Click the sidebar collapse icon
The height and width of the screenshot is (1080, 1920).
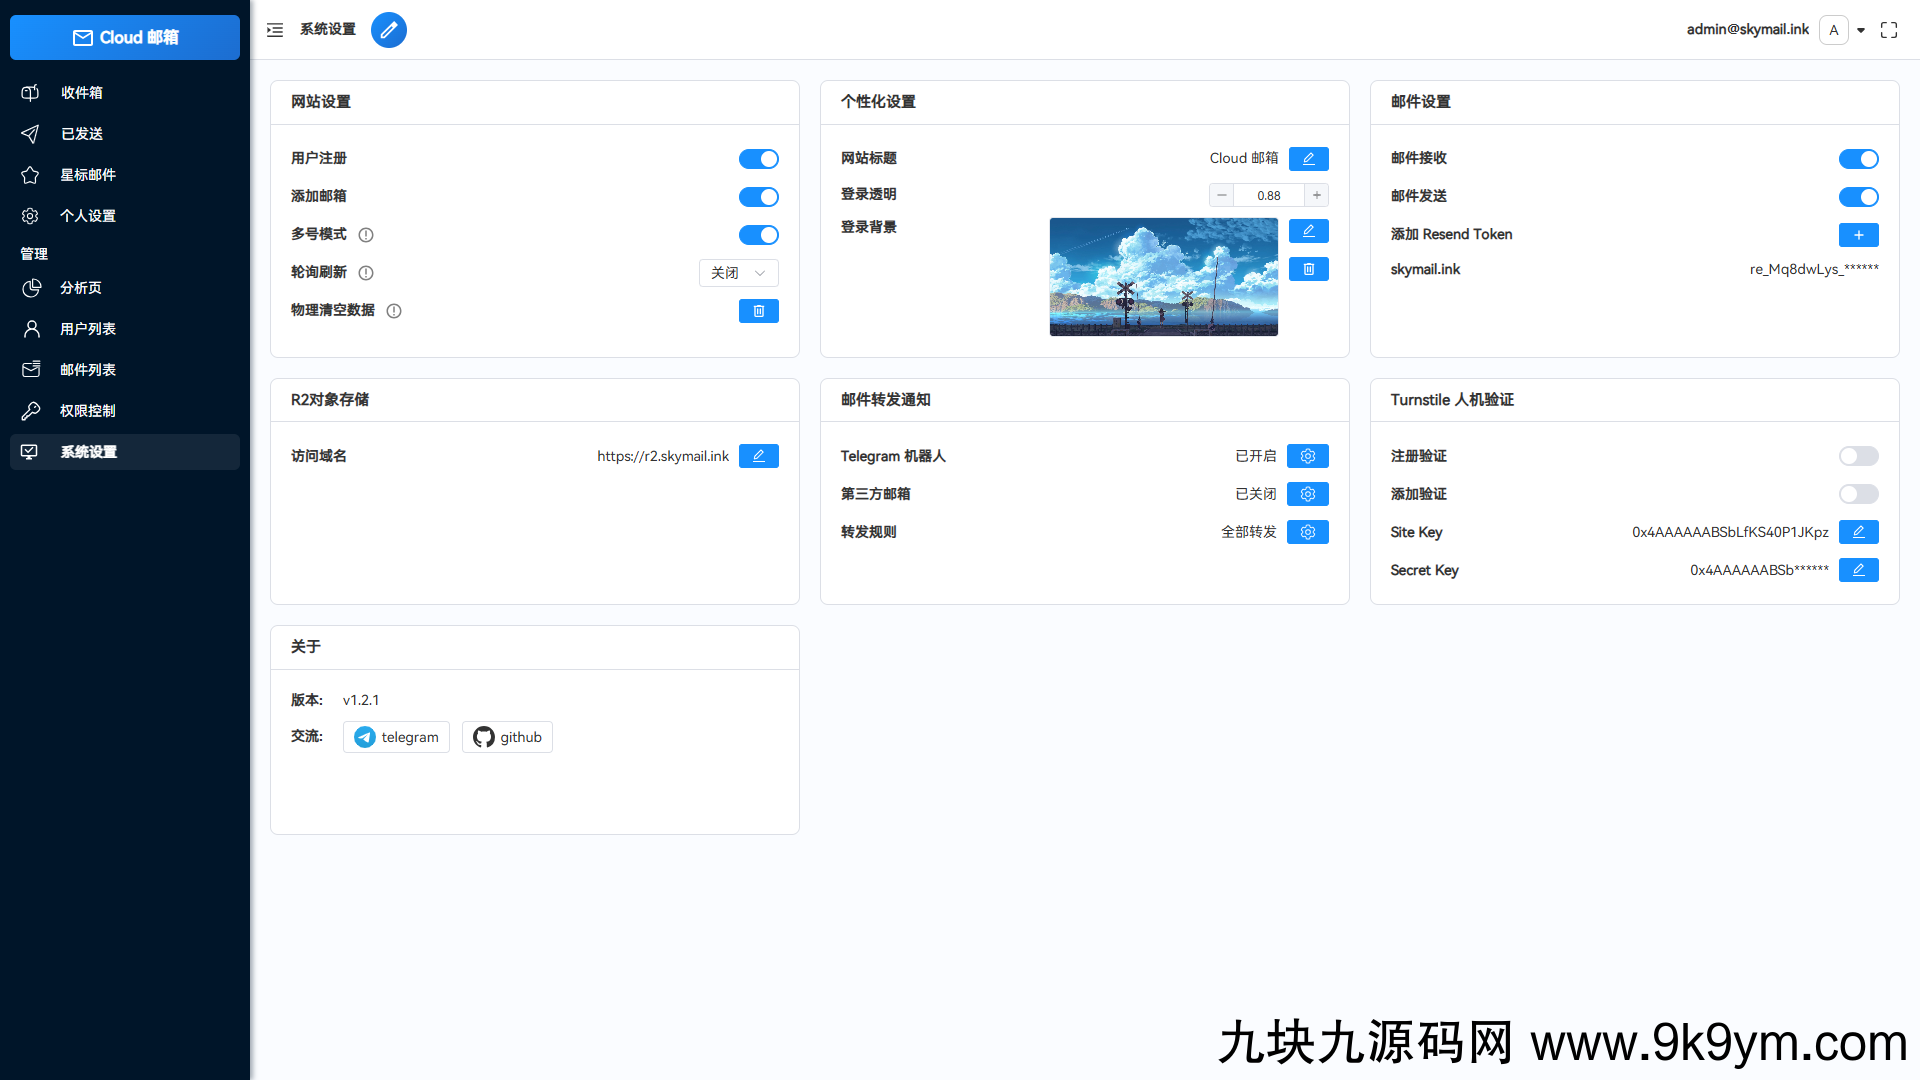274,30
